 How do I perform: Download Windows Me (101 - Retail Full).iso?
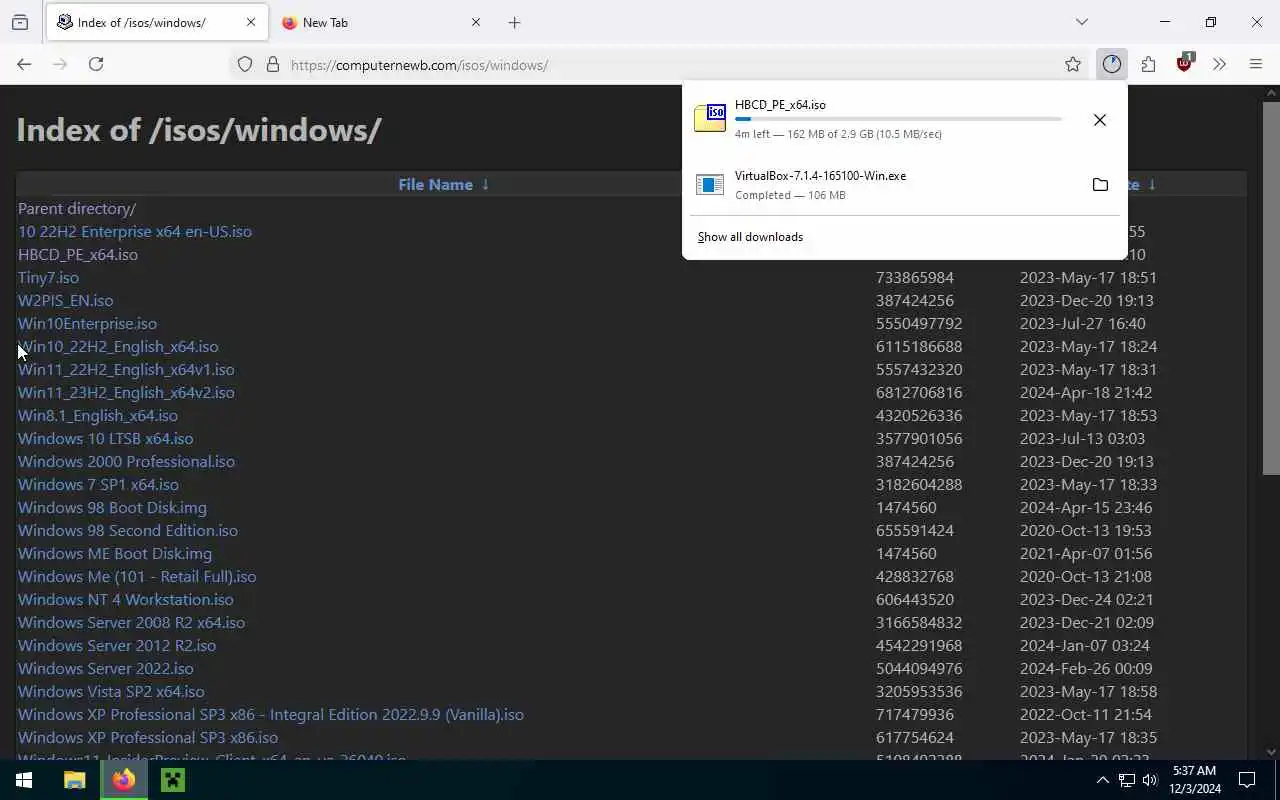click(x=137, y=576)
